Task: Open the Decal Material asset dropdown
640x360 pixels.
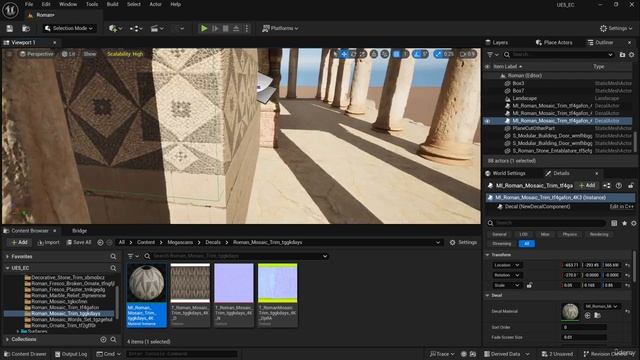Action: tap(601, 306)
